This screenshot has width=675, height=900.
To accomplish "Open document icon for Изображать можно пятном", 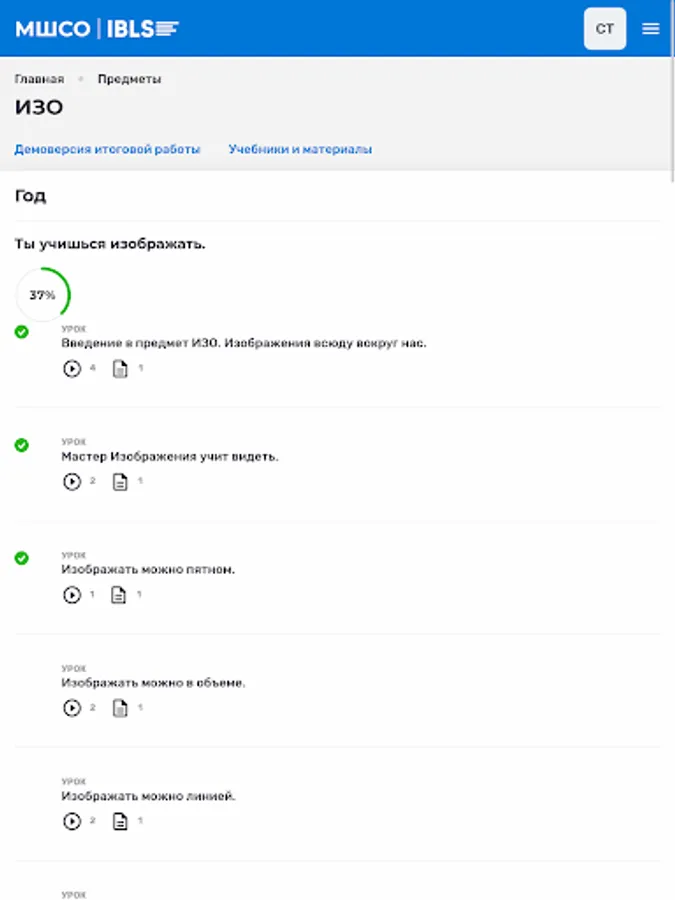I will (118, 595).
